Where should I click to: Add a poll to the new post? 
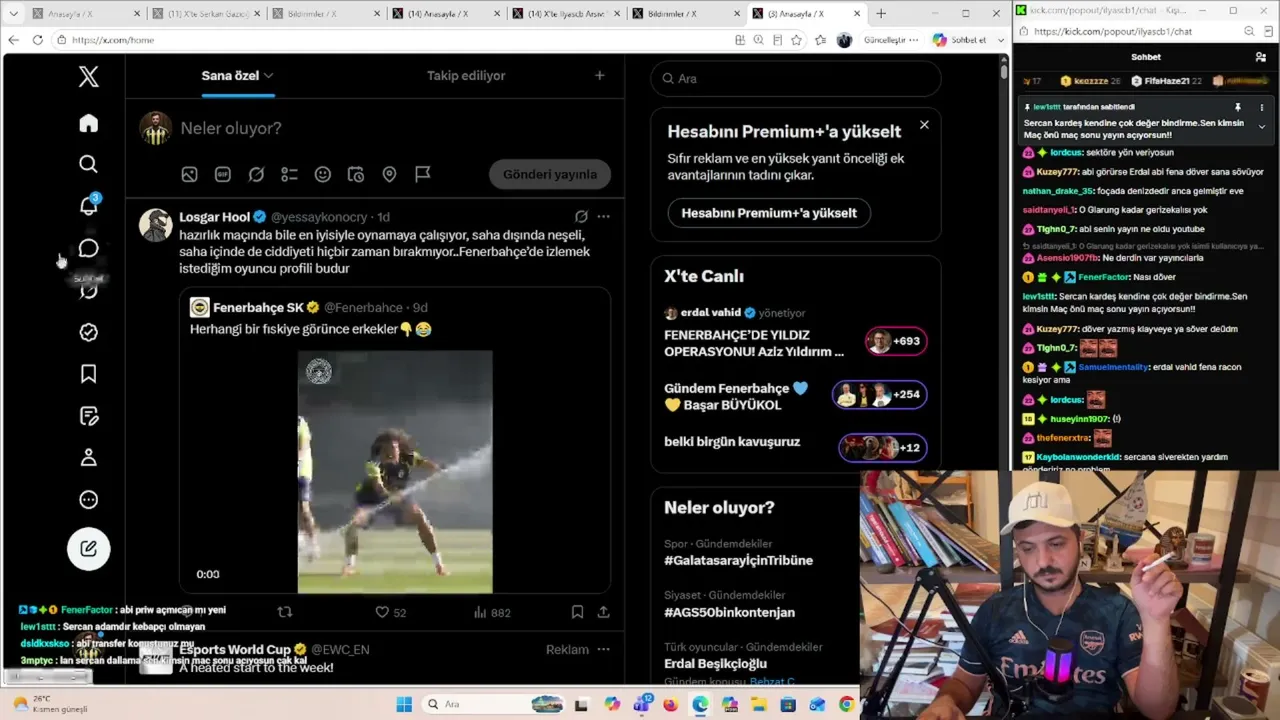click(x=289, y=174)
